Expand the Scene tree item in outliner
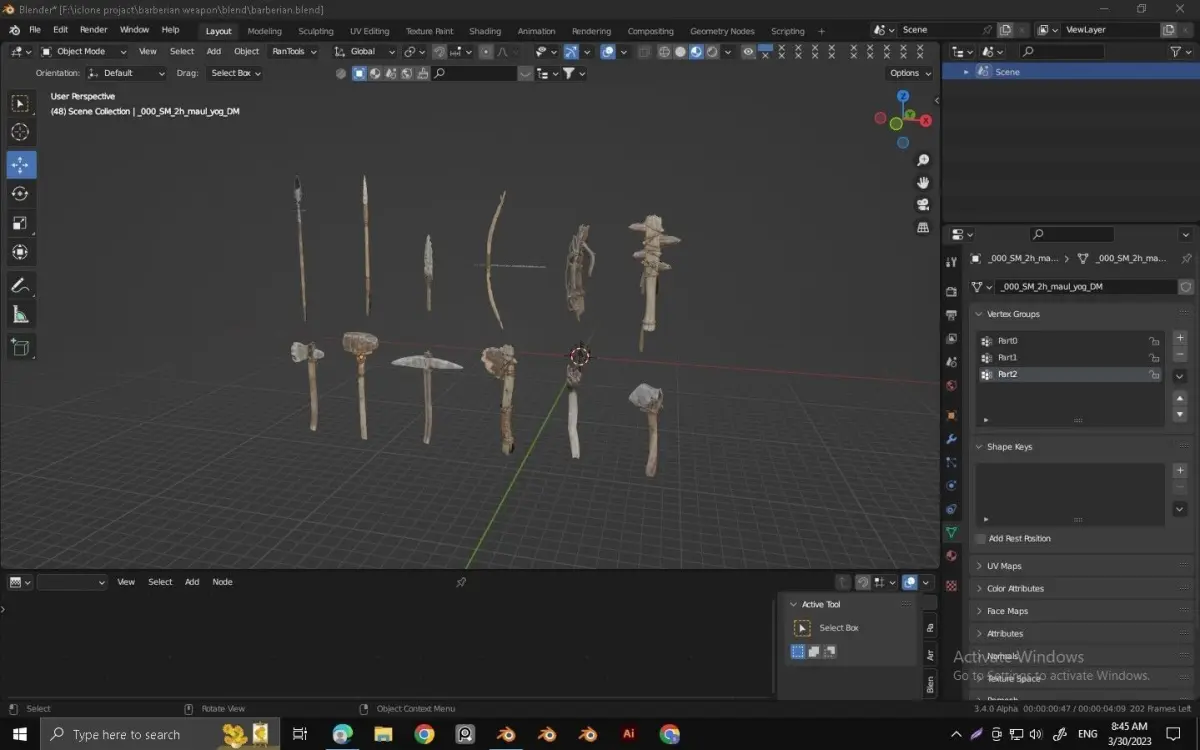The width and height of the screenshot is (1200, 750). (x=966, y=72)
